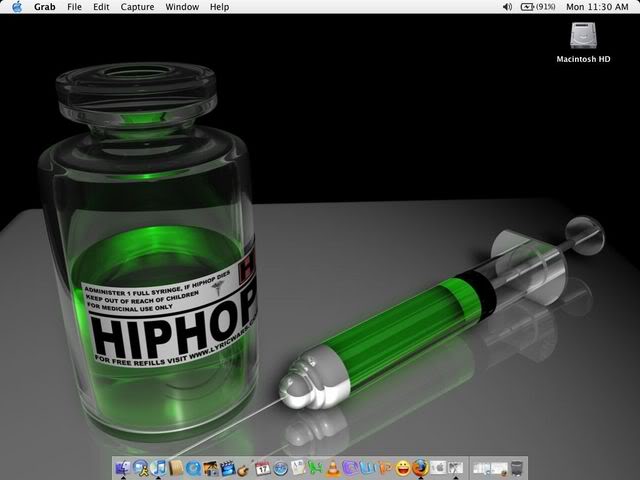The image size is (640, 480).
Task: Click the volume speaker icon in menu bar
Action: click(507, 7)
